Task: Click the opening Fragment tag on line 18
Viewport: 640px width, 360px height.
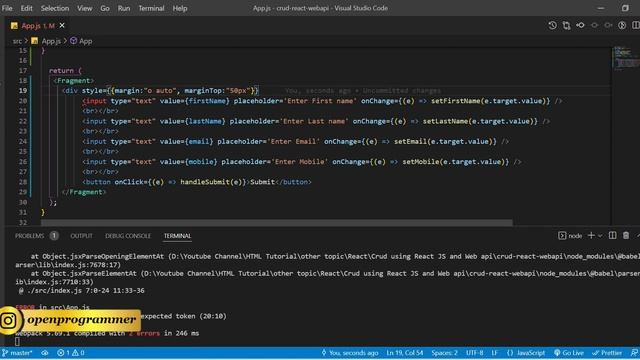Action: [73, 81]
